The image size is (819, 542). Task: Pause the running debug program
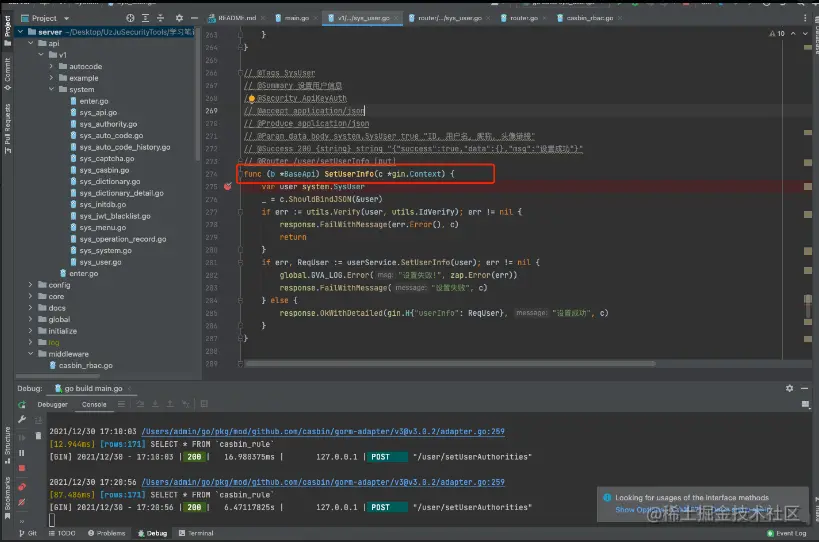pyautogui.click(x=21, y=453)
